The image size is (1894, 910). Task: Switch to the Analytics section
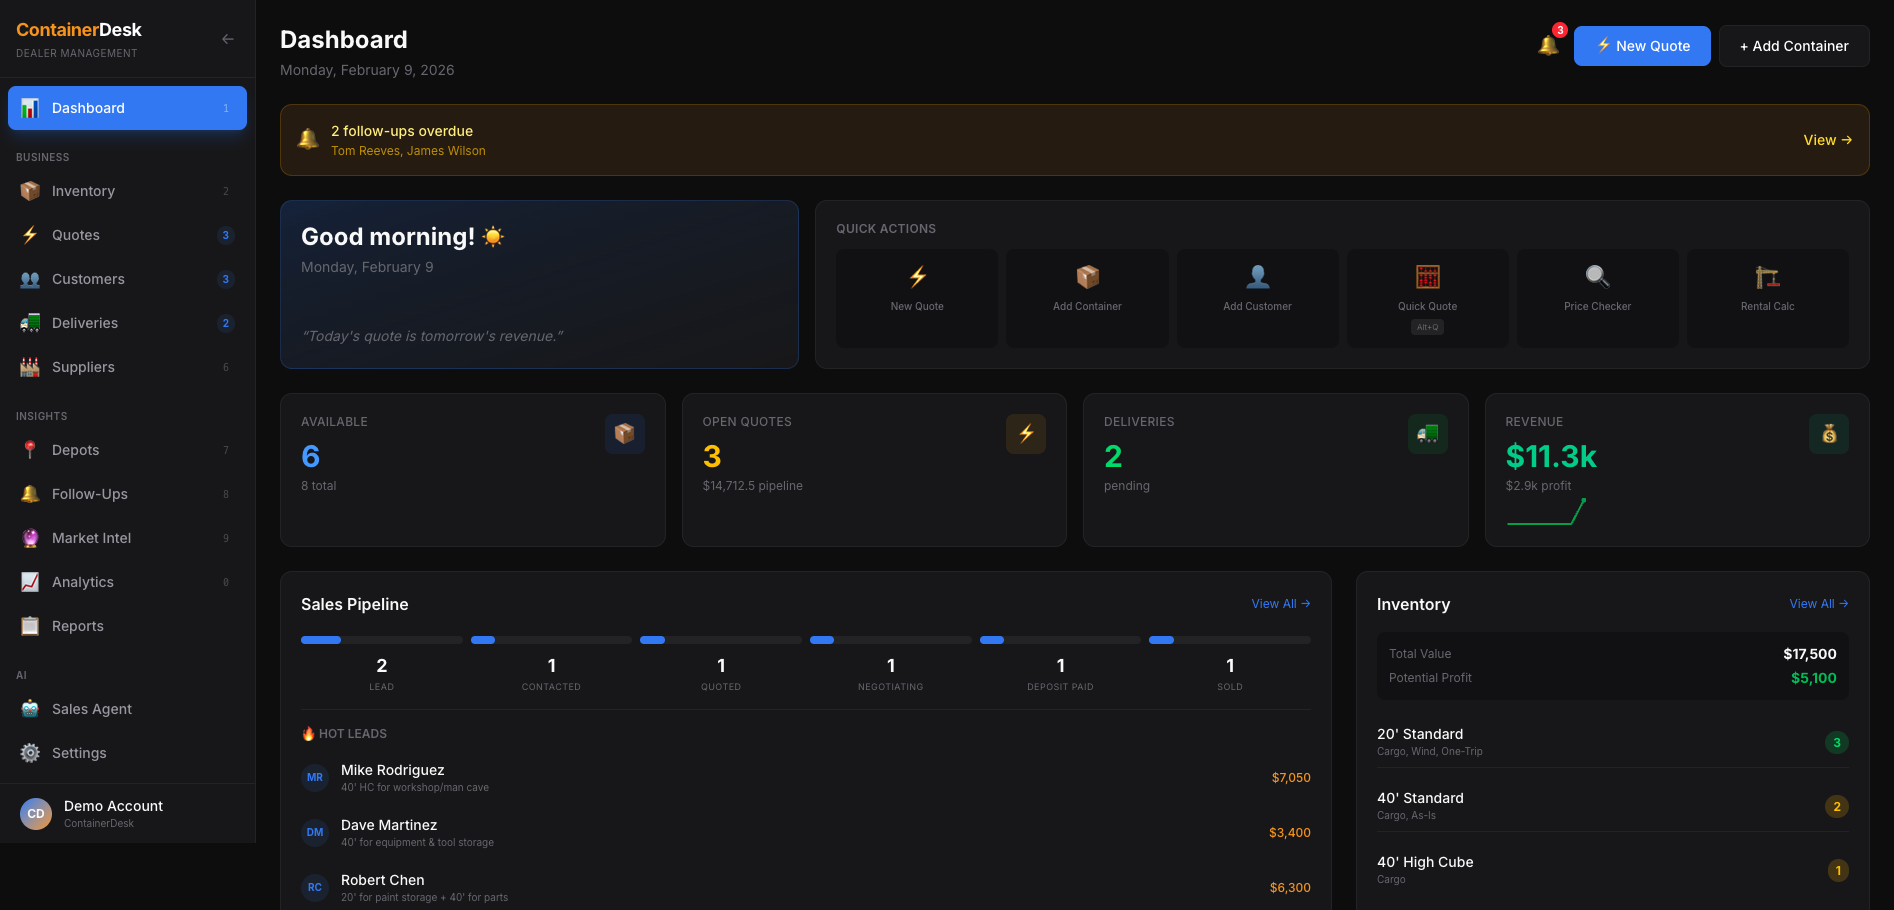(x=82, y=581)
